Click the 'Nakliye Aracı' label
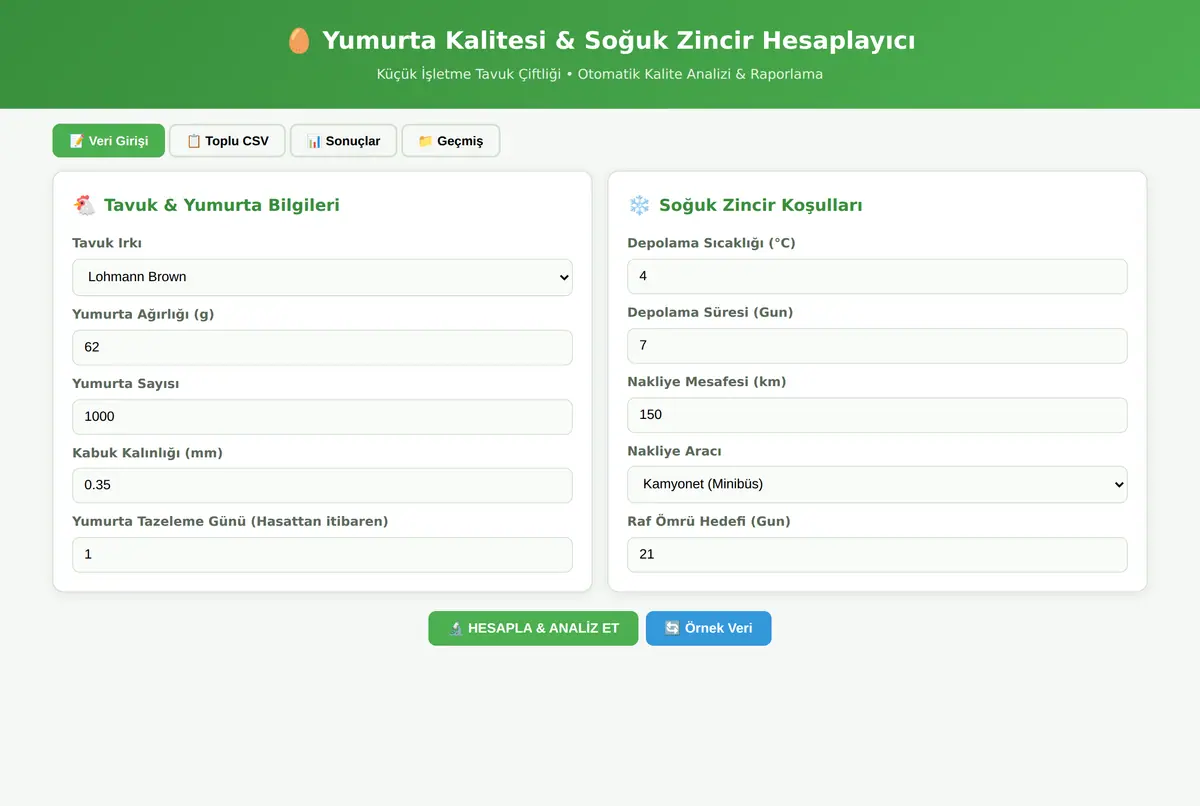 [674, 451]
